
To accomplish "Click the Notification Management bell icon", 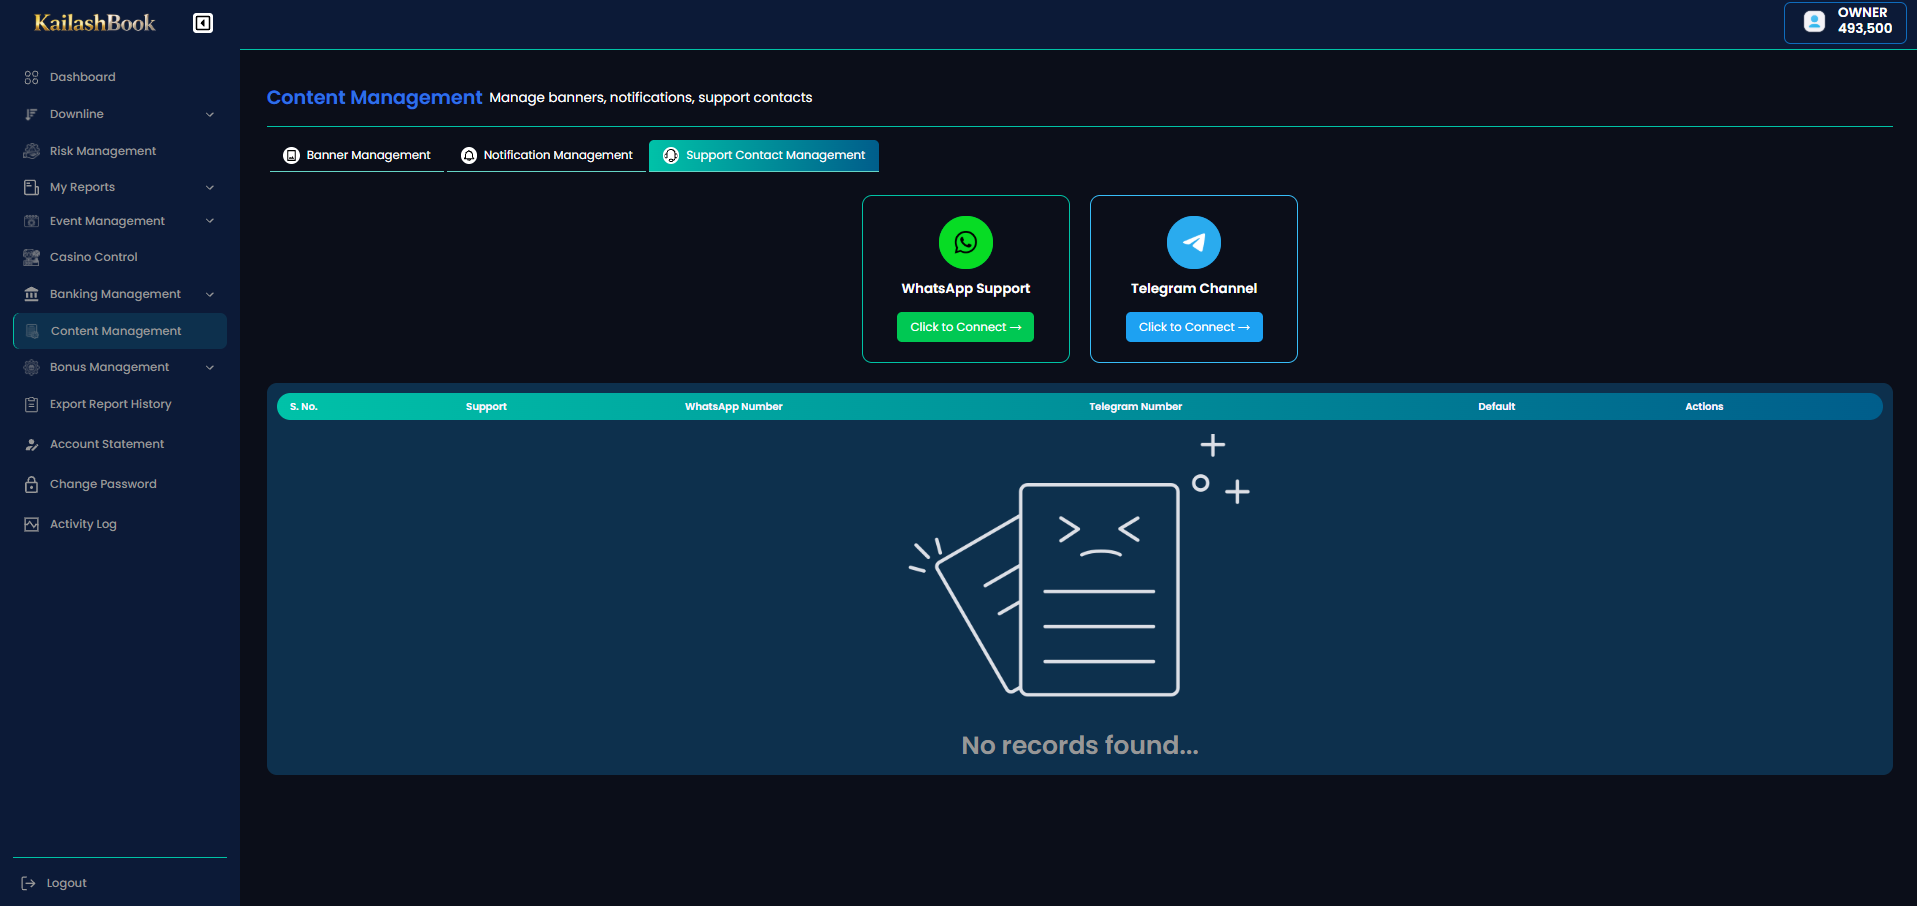I will click(469, 155).
